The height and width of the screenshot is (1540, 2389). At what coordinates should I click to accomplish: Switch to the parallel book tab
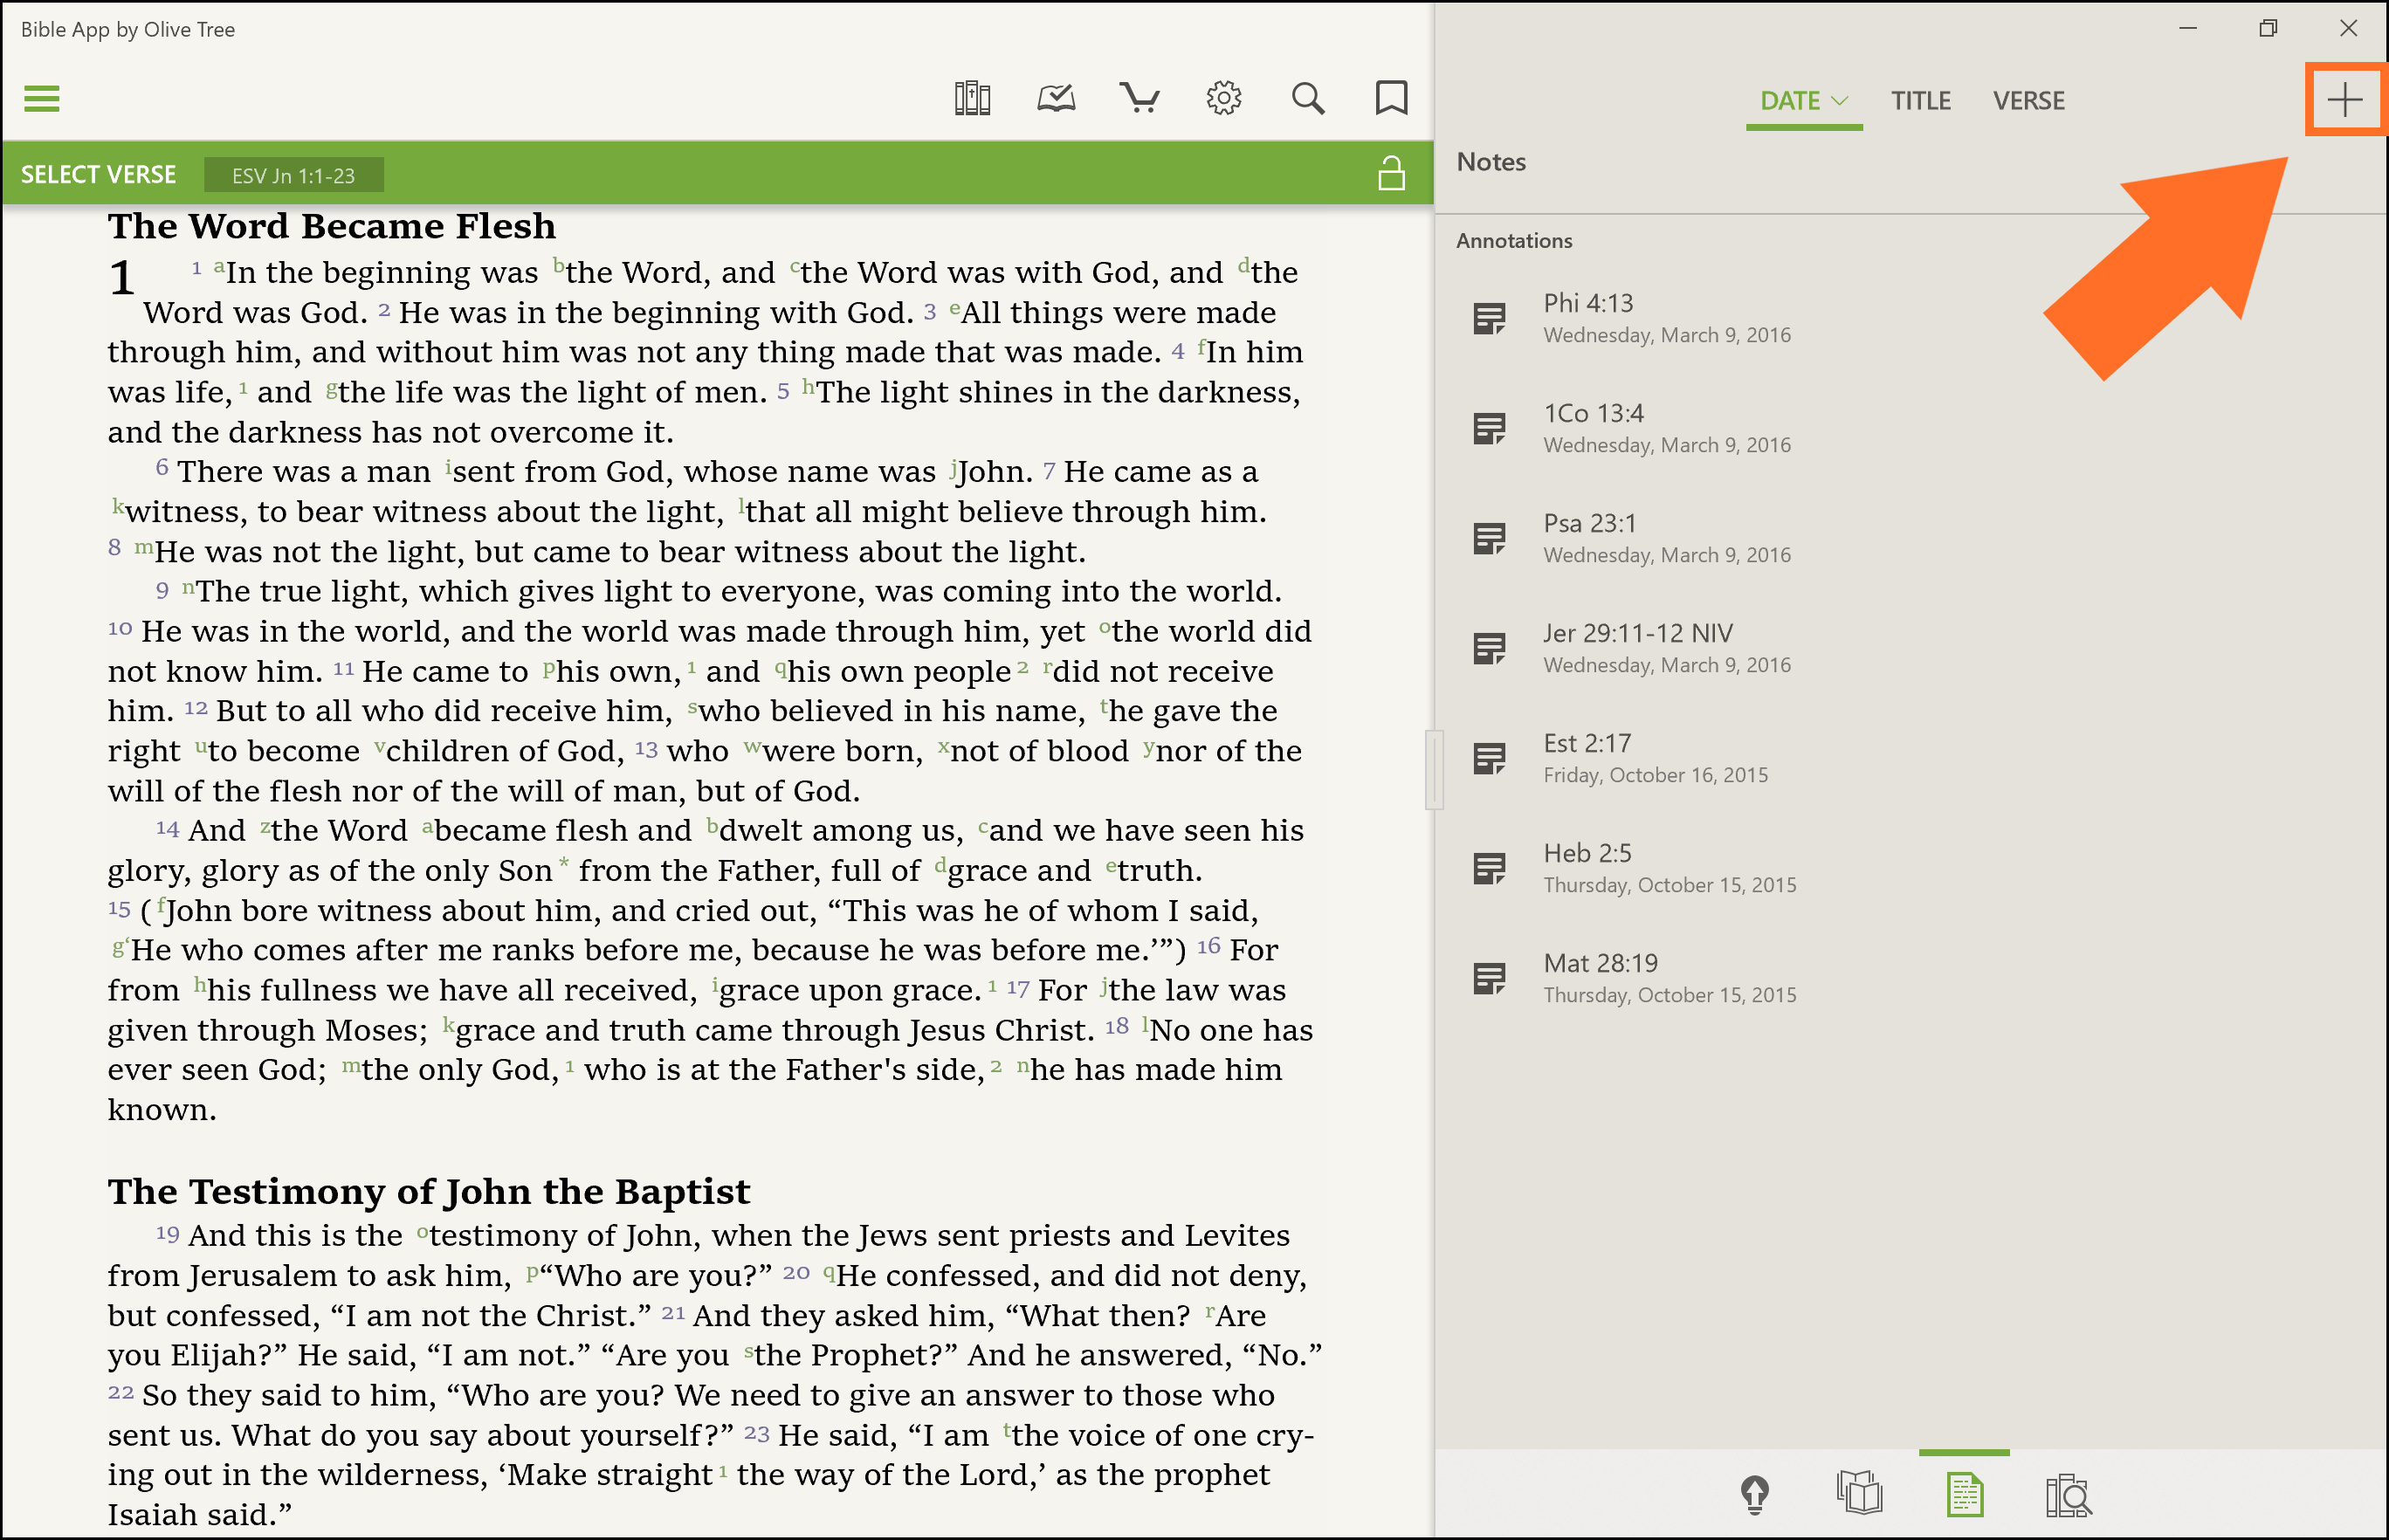(x=1859, y=1495)
